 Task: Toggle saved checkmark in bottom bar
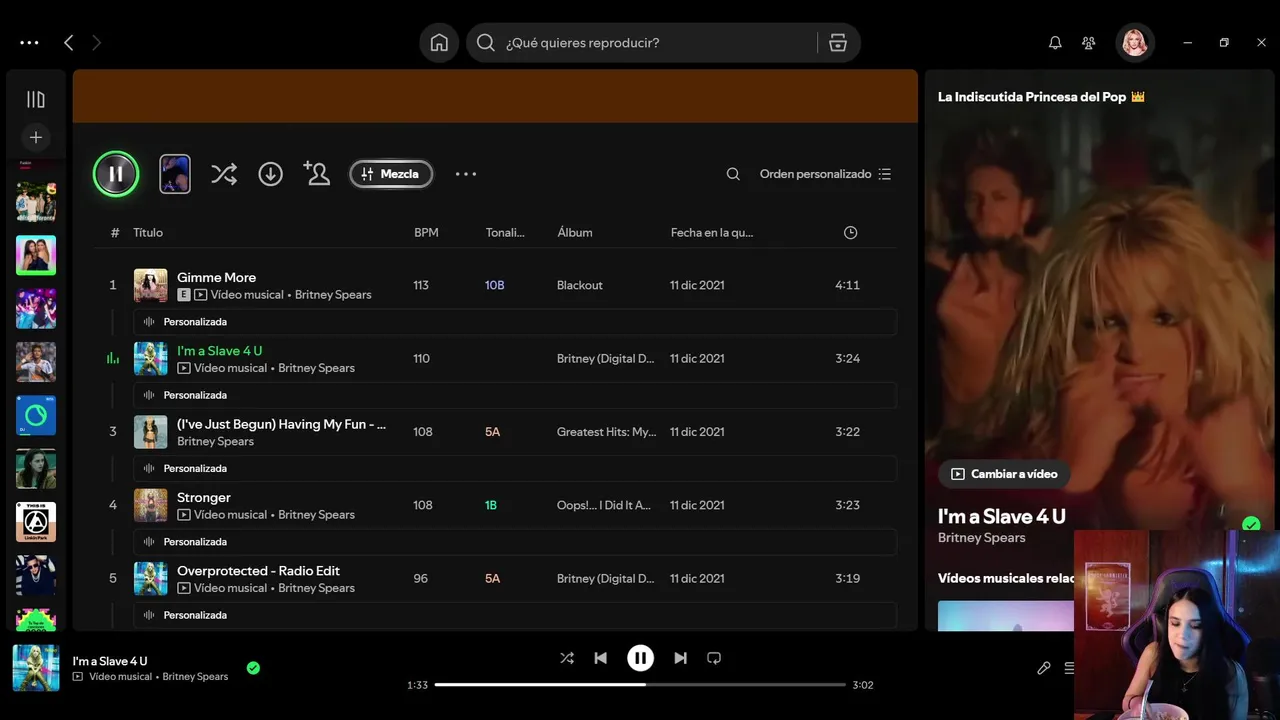253,668
